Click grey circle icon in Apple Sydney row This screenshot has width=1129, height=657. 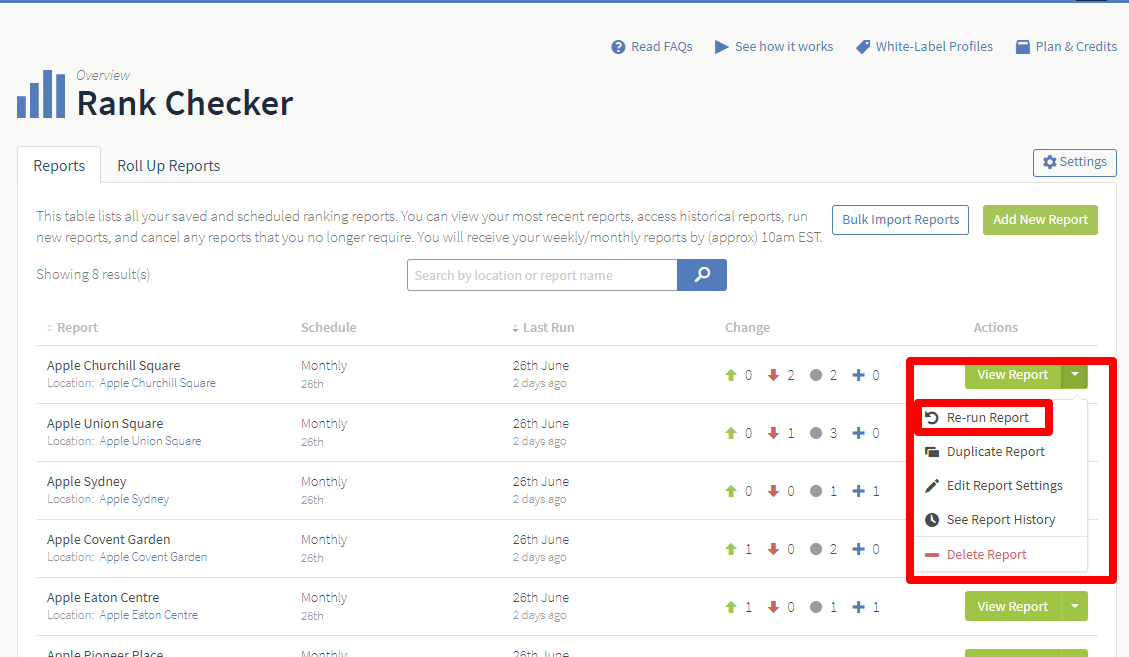pyautogui.click(x=816, y=491)
